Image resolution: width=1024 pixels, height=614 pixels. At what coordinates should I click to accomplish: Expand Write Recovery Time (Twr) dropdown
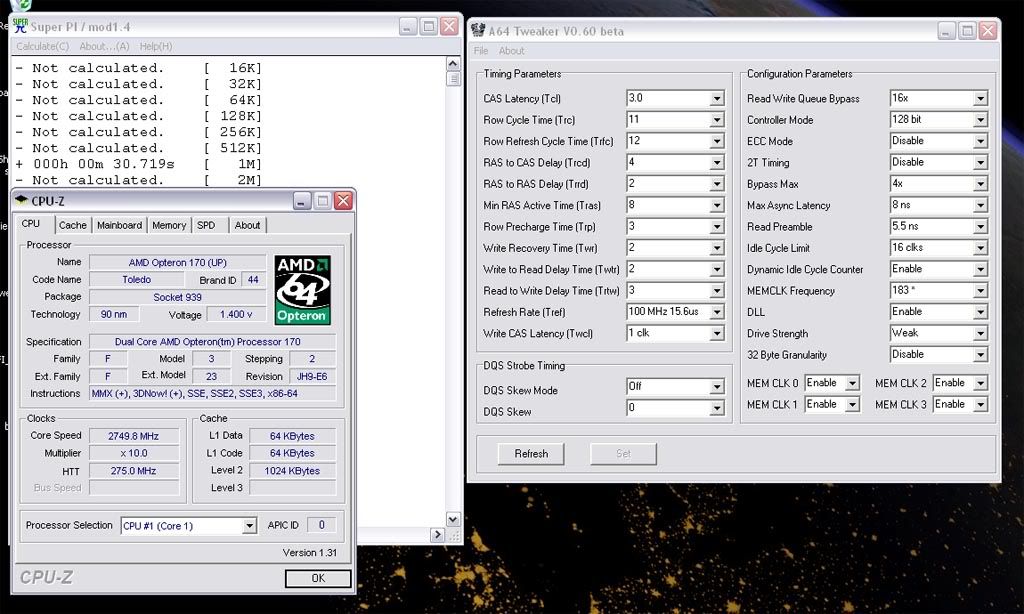716,248
